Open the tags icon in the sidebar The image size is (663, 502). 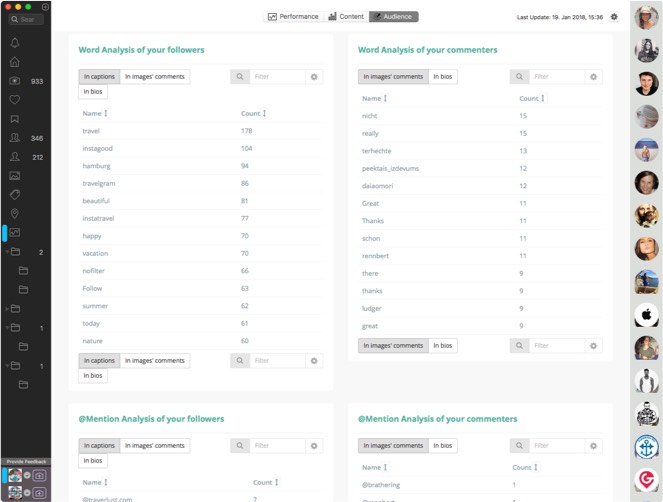point(15,194)
